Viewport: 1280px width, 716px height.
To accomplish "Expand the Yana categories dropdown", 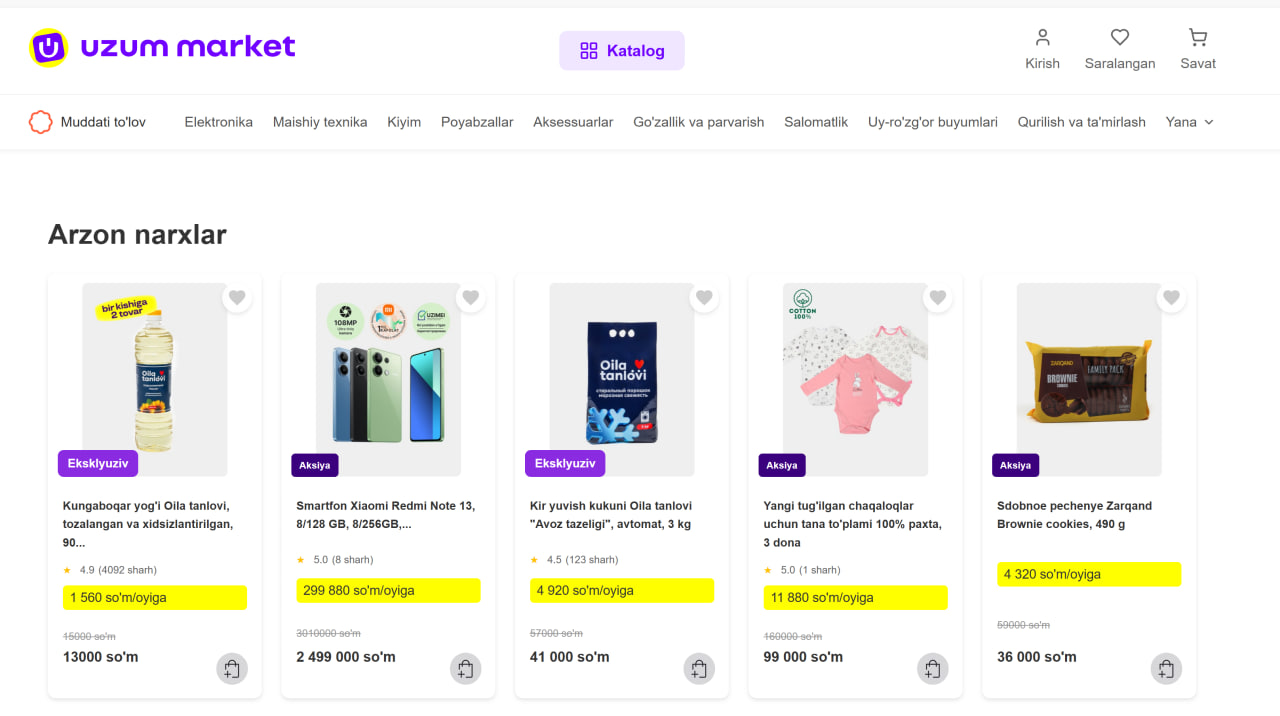I will pyautogui.click(x=1189, y=122).
